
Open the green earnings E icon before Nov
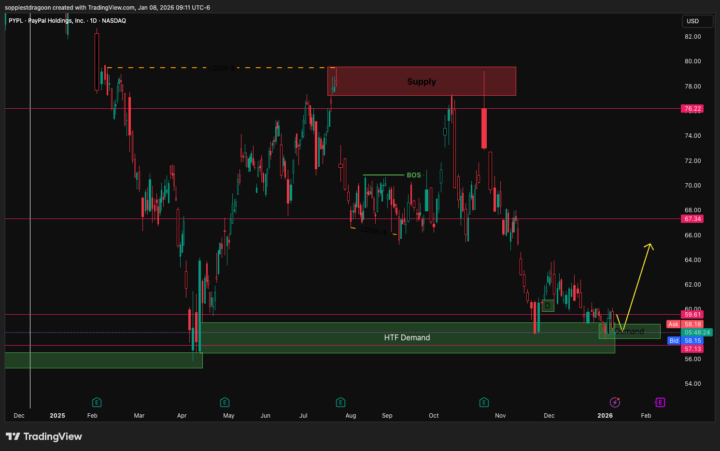(484, 403)
